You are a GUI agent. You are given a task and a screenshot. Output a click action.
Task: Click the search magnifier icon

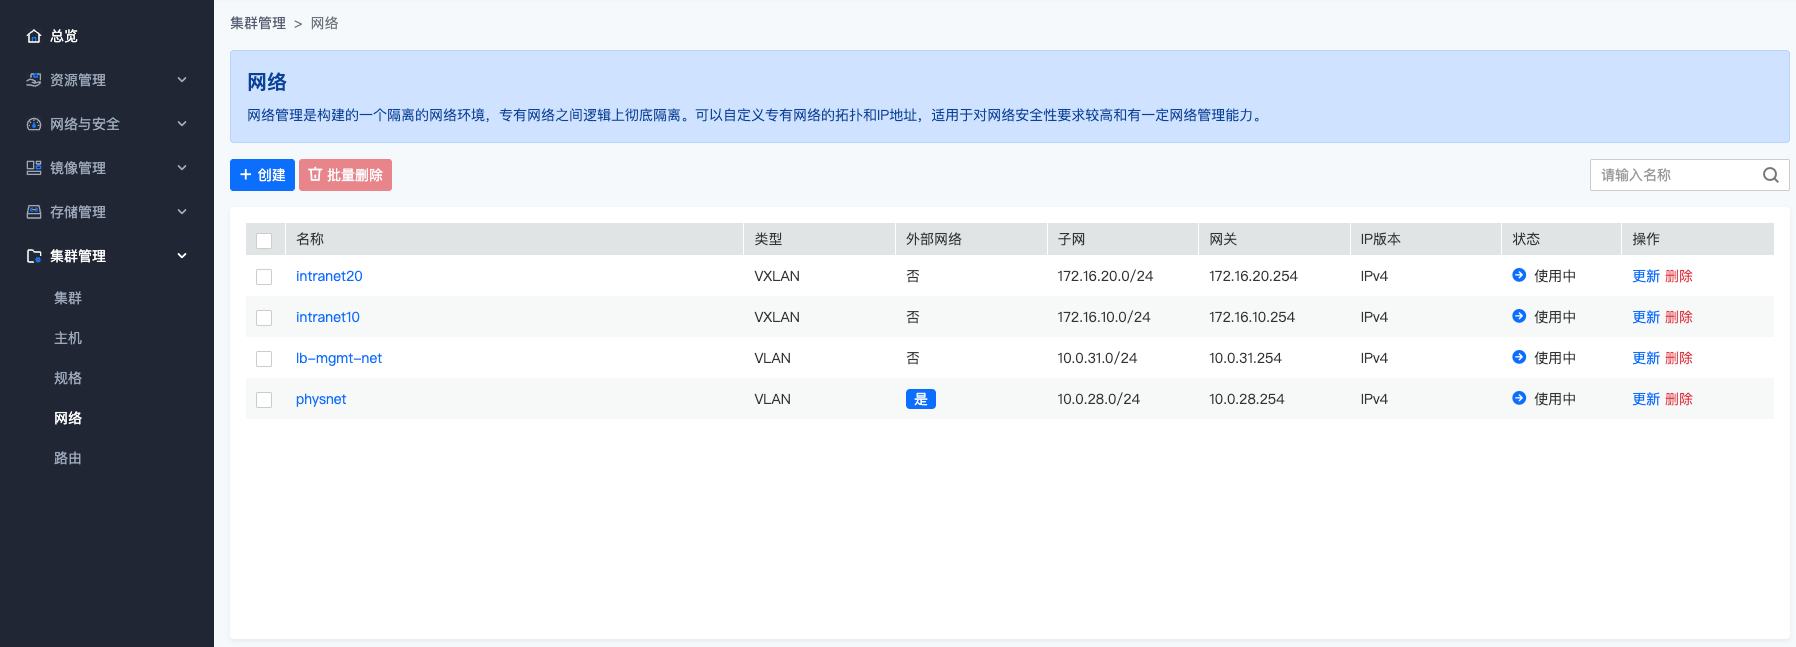pos(1770,175)
